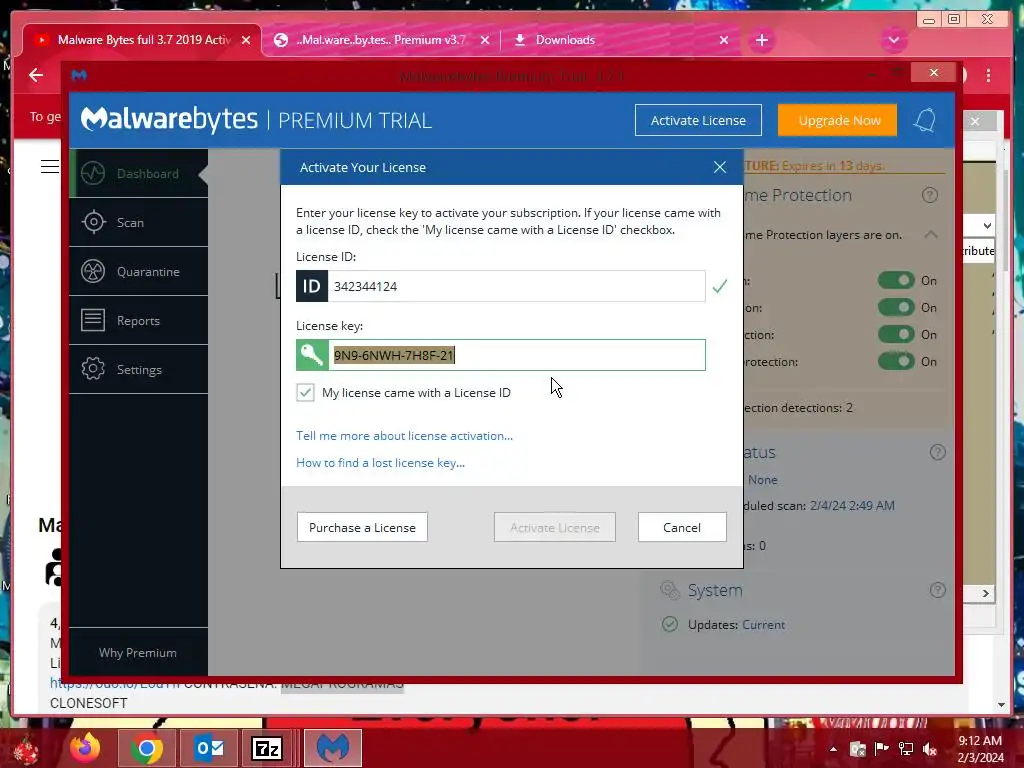Open Outlook from the taskbar
Screen dimensions: 1024x768
point(209,748)
